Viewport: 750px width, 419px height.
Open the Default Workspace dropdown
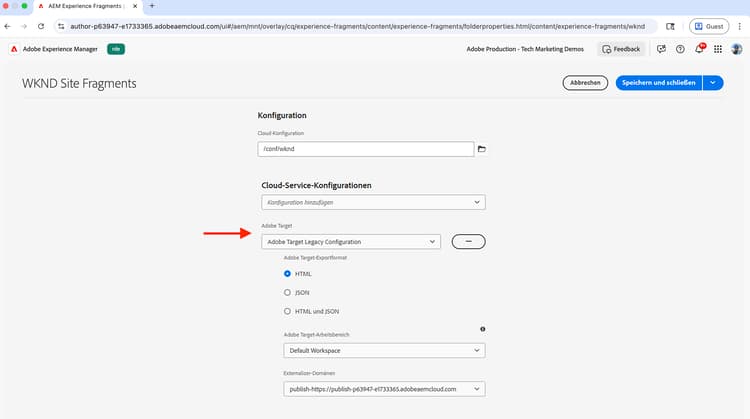point(384,350)
